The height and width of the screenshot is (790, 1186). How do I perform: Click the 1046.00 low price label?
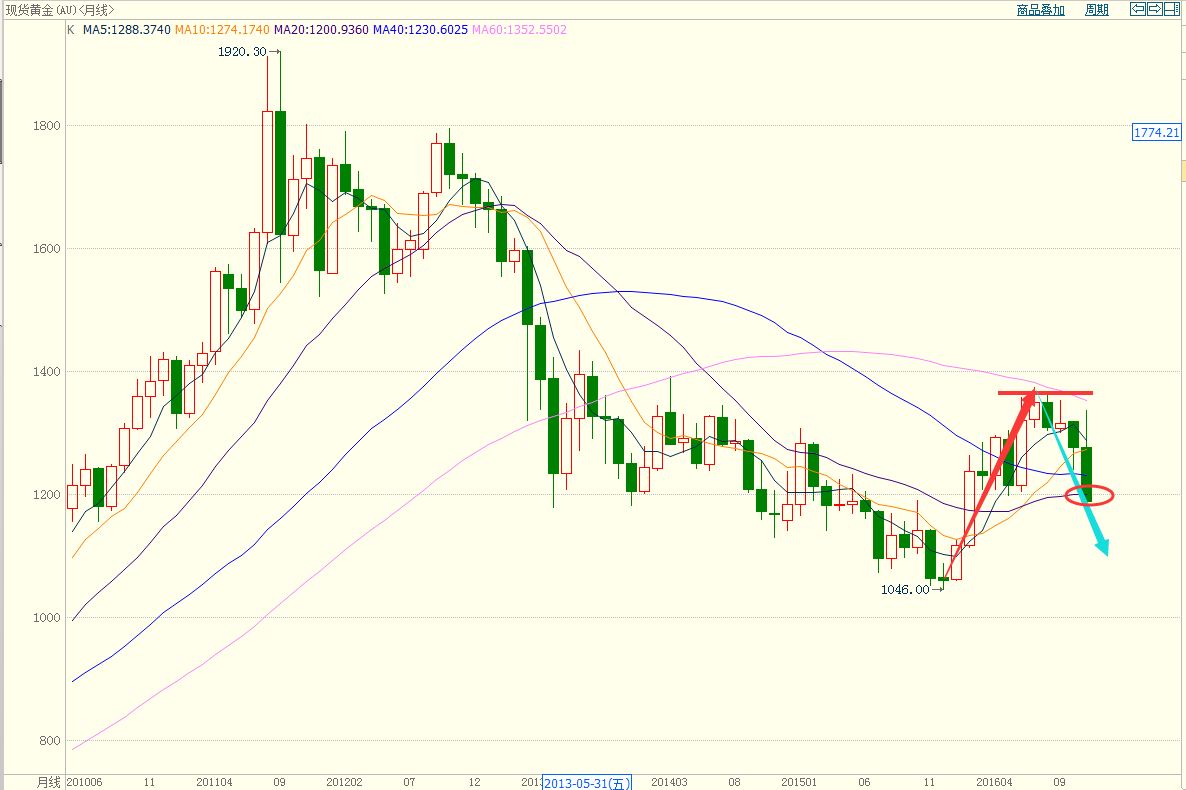[905, 589]
